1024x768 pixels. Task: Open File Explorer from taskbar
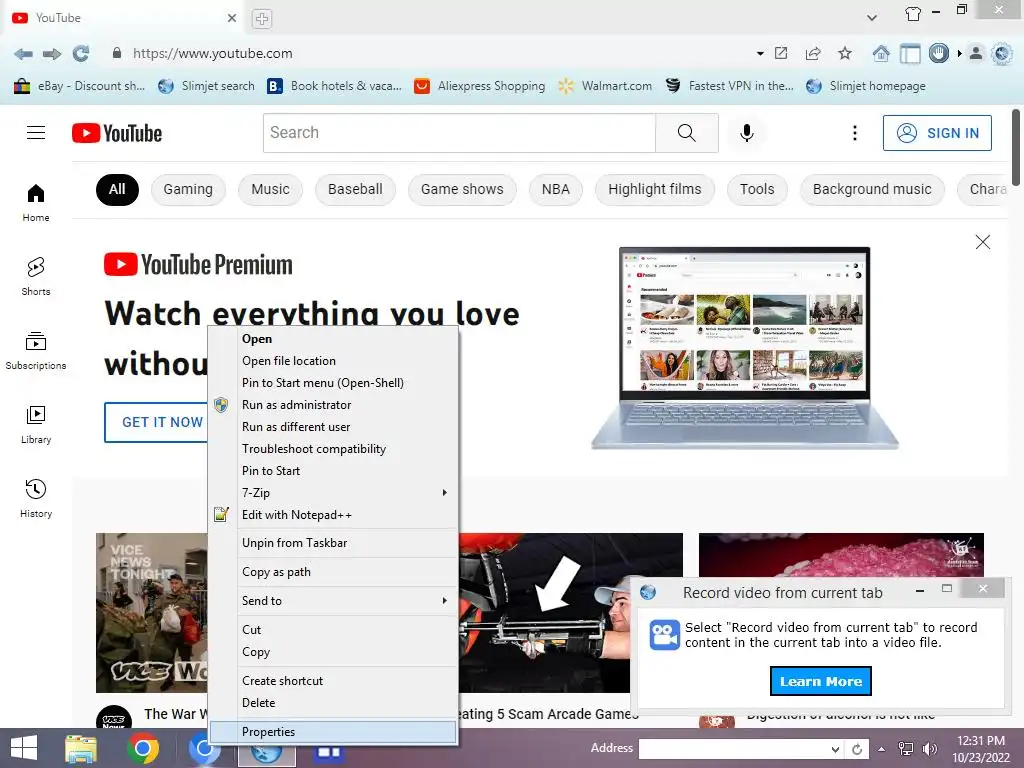(81, 748)
